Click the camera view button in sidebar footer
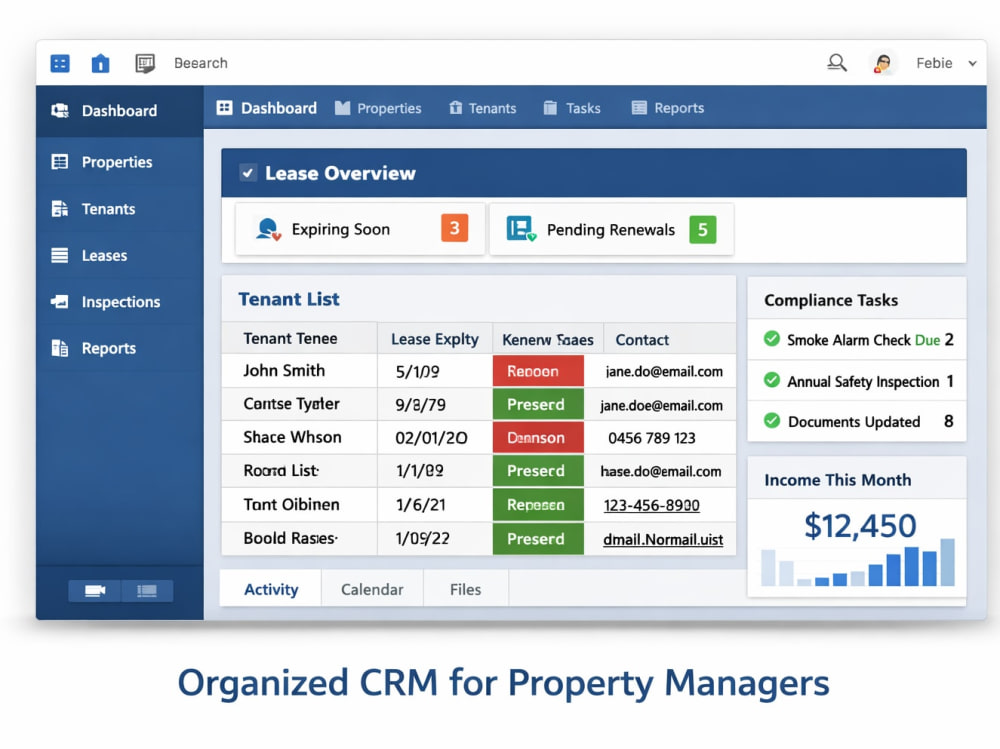 tap(94, 591)
